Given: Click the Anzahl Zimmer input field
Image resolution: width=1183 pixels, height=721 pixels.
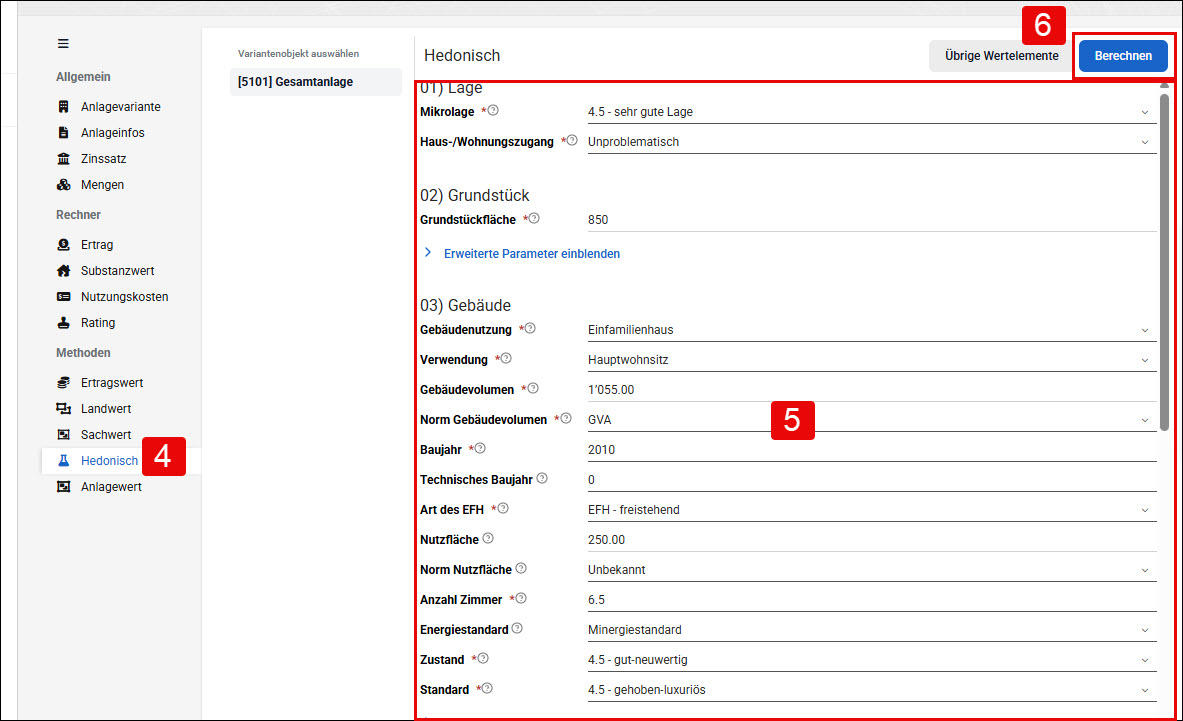Looking at the screenshot, I should click(x=871, y=600).
